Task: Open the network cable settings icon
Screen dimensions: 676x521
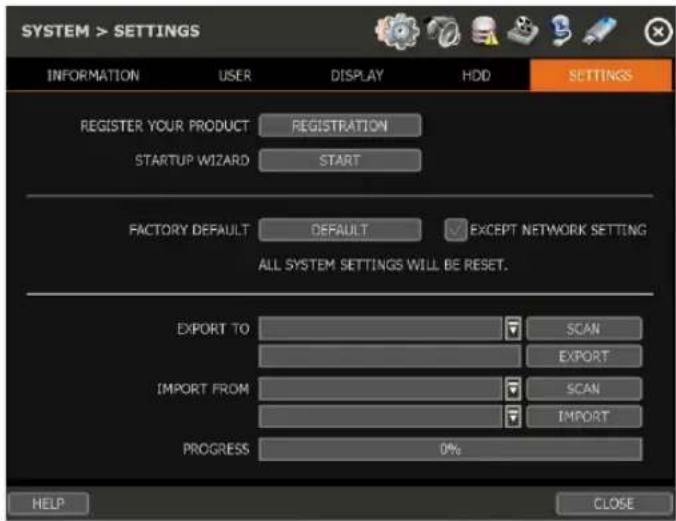Action: (x=561, y=30)
